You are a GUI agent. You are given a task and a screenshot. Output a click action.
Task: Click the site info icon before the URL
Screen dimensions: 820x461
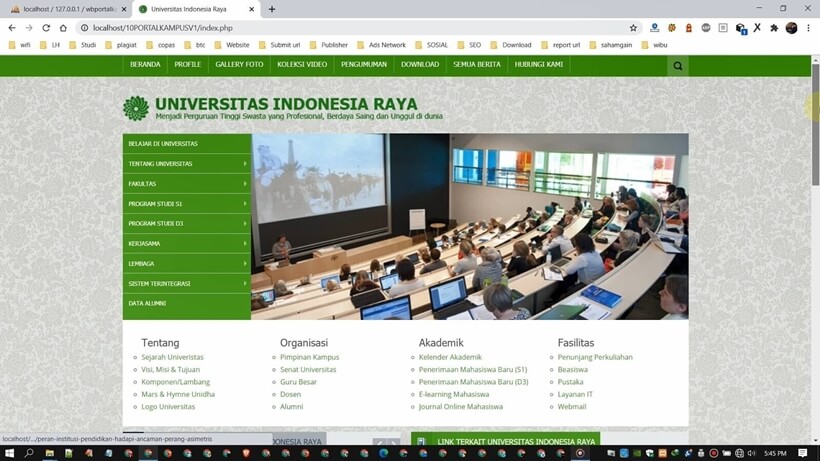pyautogui.click(x=84, y=28)
